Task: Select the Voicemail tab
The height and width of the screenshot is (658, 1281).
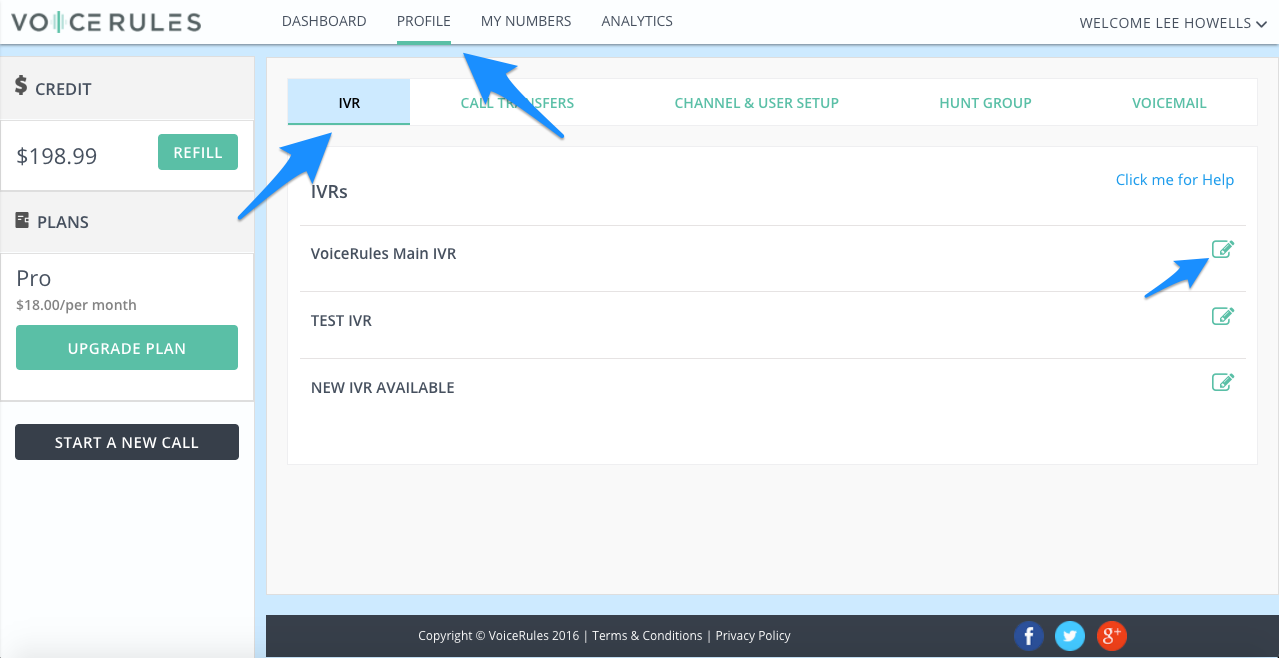Action: [1169, 102]
